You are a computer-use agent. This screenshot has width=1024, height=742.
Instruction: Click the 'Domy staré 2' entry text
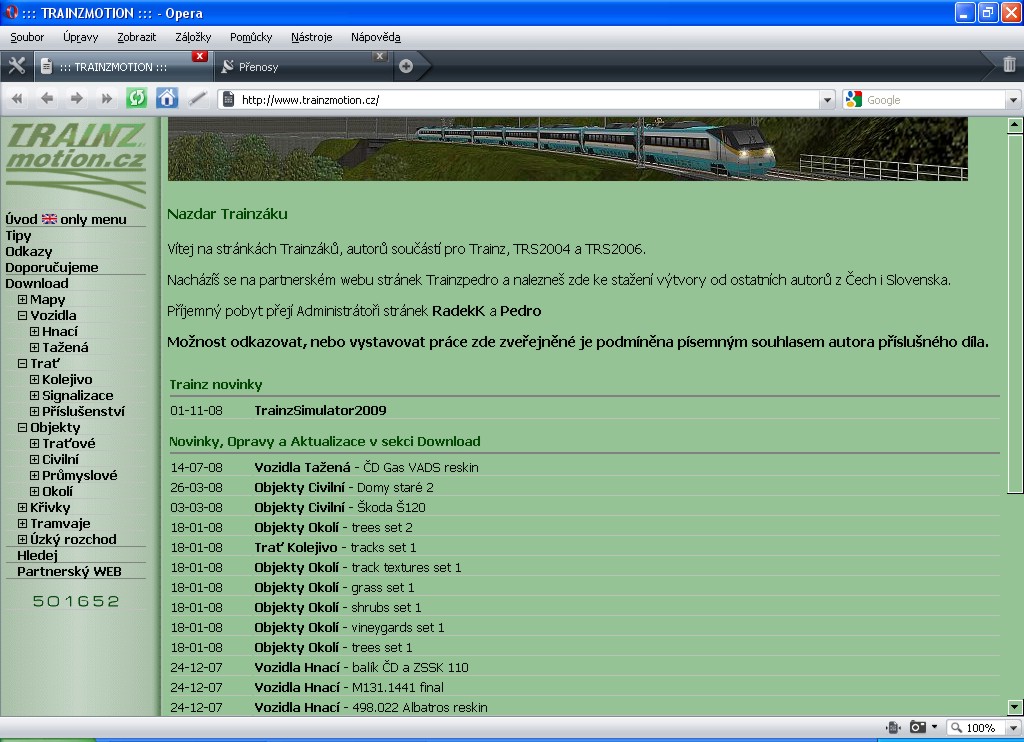tap(395, 487)
